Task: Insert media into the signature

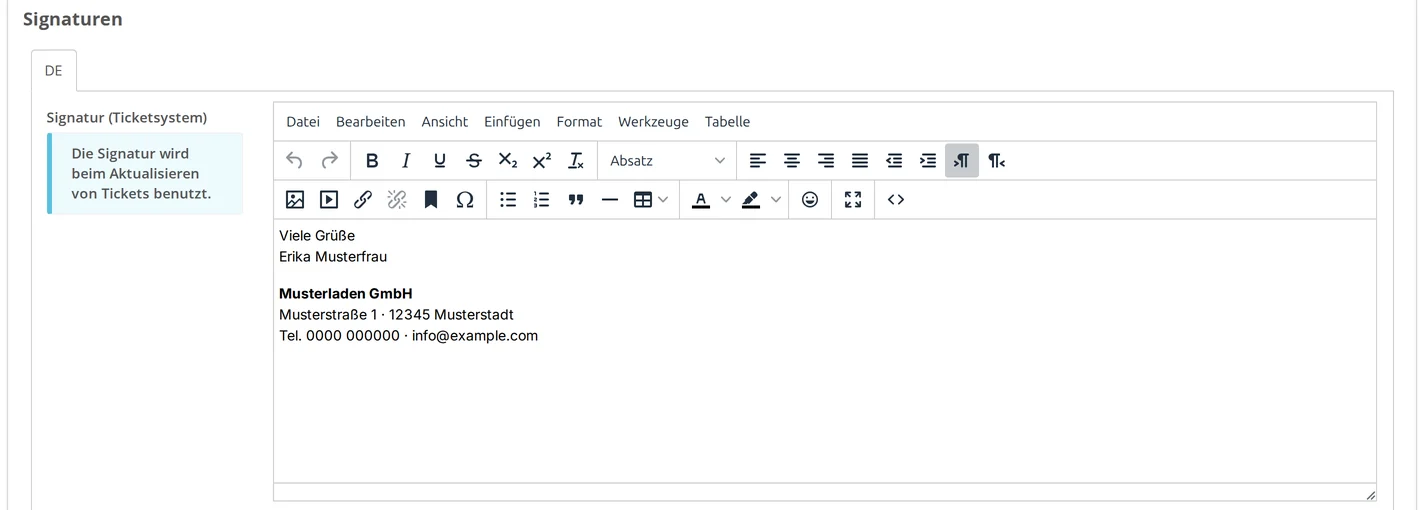Action: [329, 199]
